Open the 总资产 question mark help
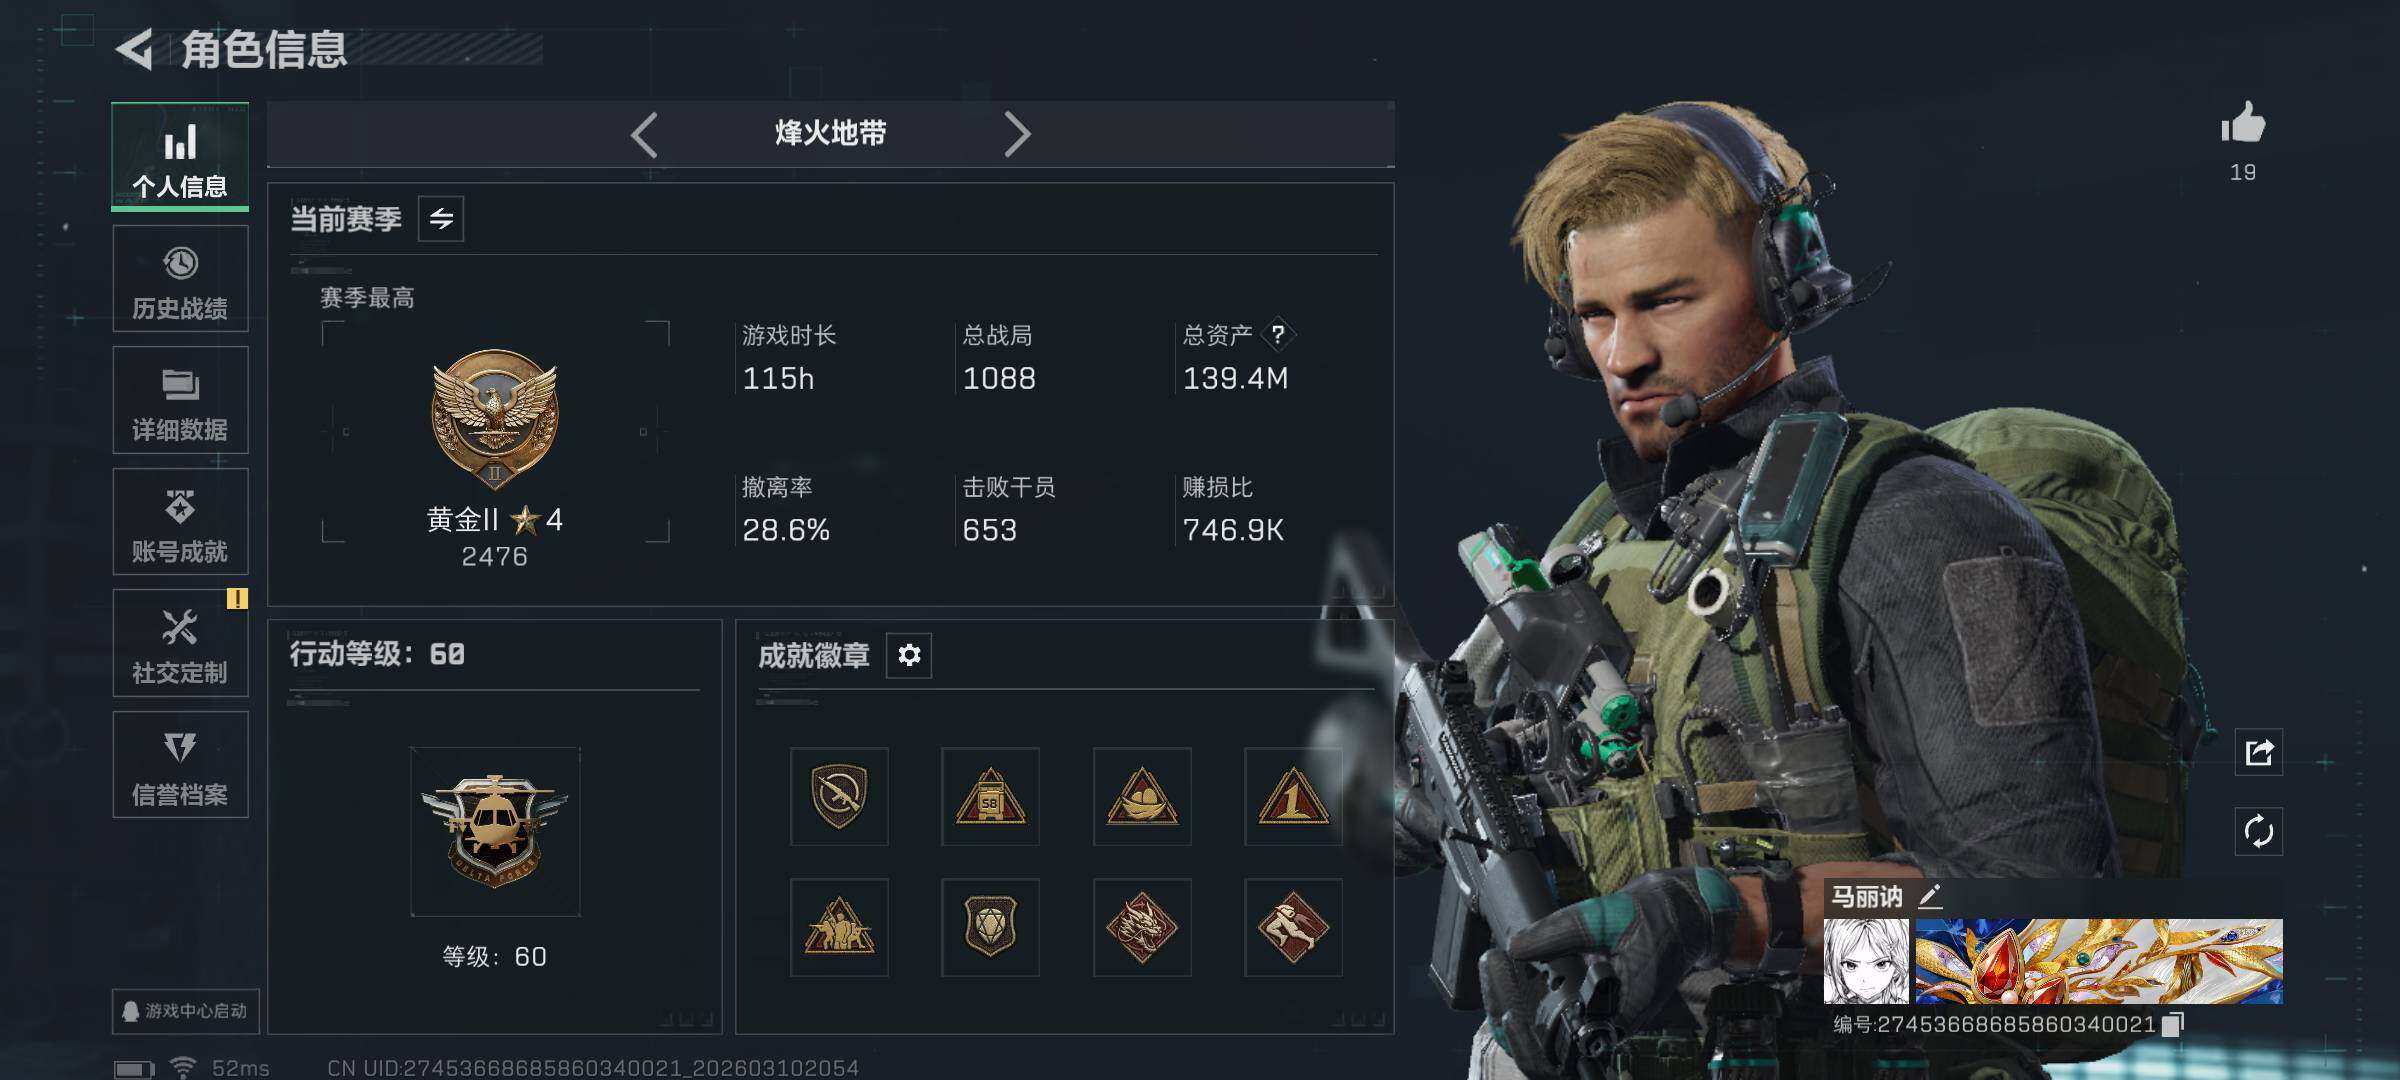Image resolution: width=2400 pixels, height=1080 pixels. [1278, 335]
